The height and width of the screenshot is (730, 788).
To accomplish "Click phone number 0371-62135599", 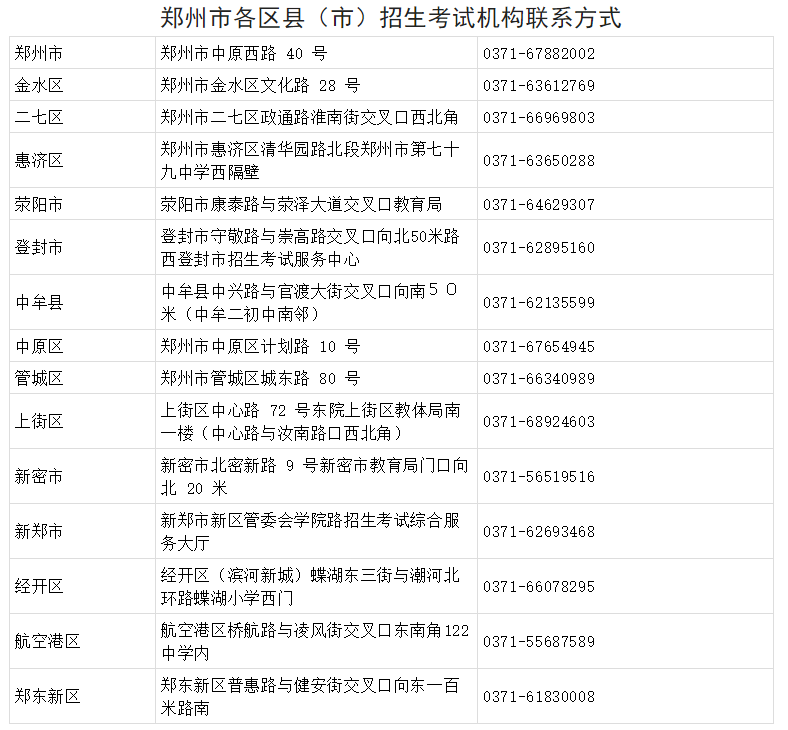I will coord(539,303).
